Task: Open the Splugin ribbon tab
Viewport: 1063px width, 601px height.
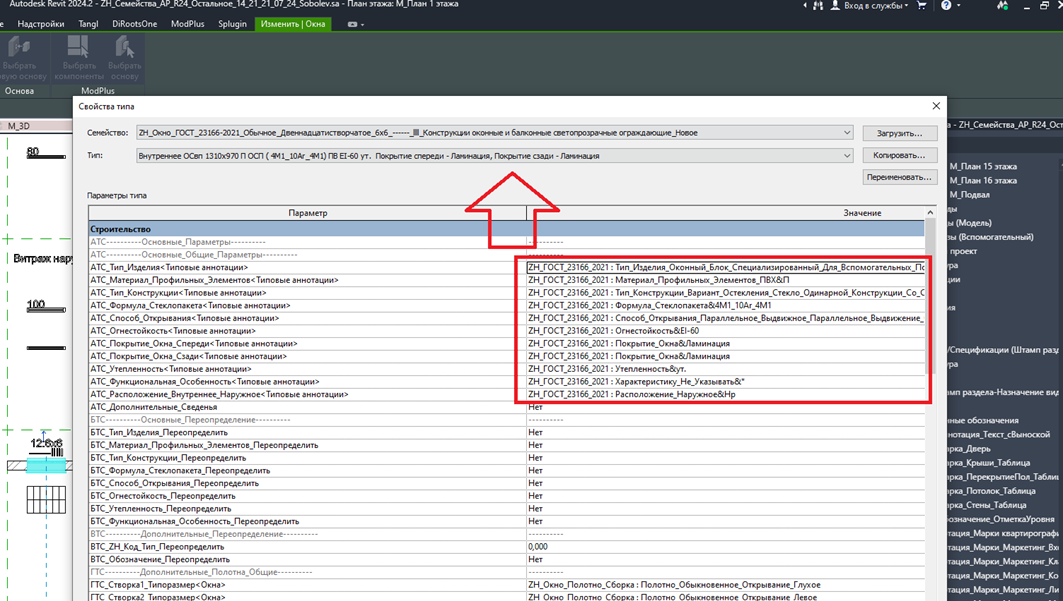Action: (x=233, y=24)
